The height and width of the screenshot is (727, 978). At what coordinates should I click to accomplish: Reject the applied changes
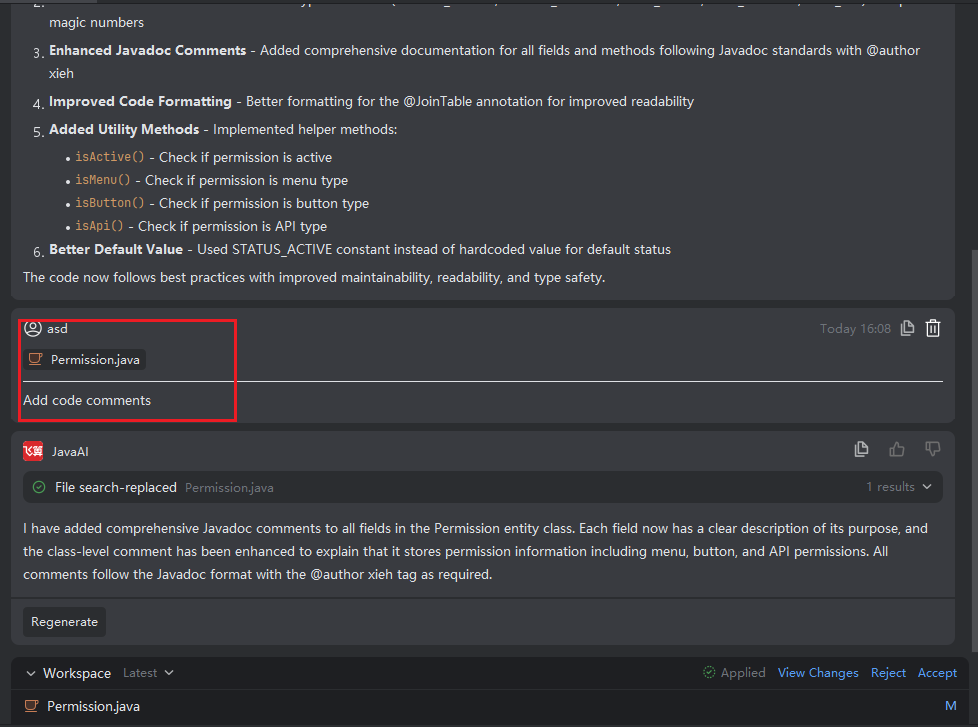pos(888,673)
